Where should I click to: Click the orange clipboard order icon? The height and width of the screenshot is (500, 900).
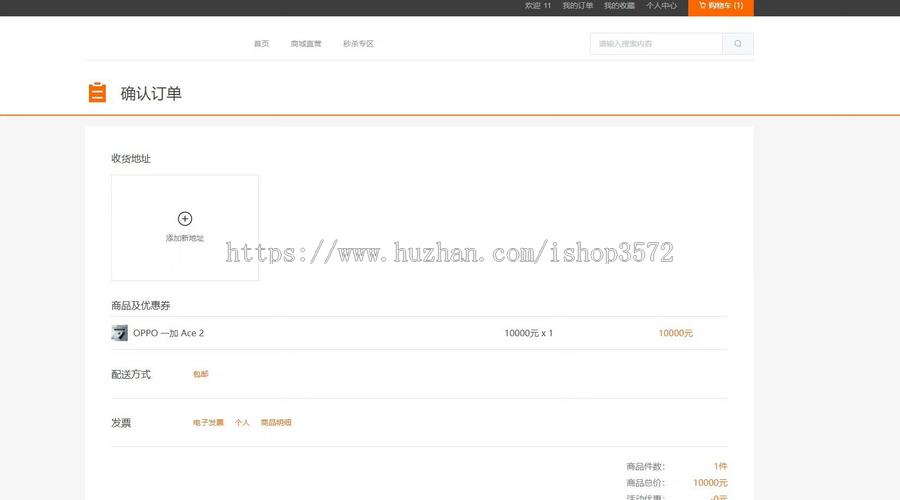[97, 92]
